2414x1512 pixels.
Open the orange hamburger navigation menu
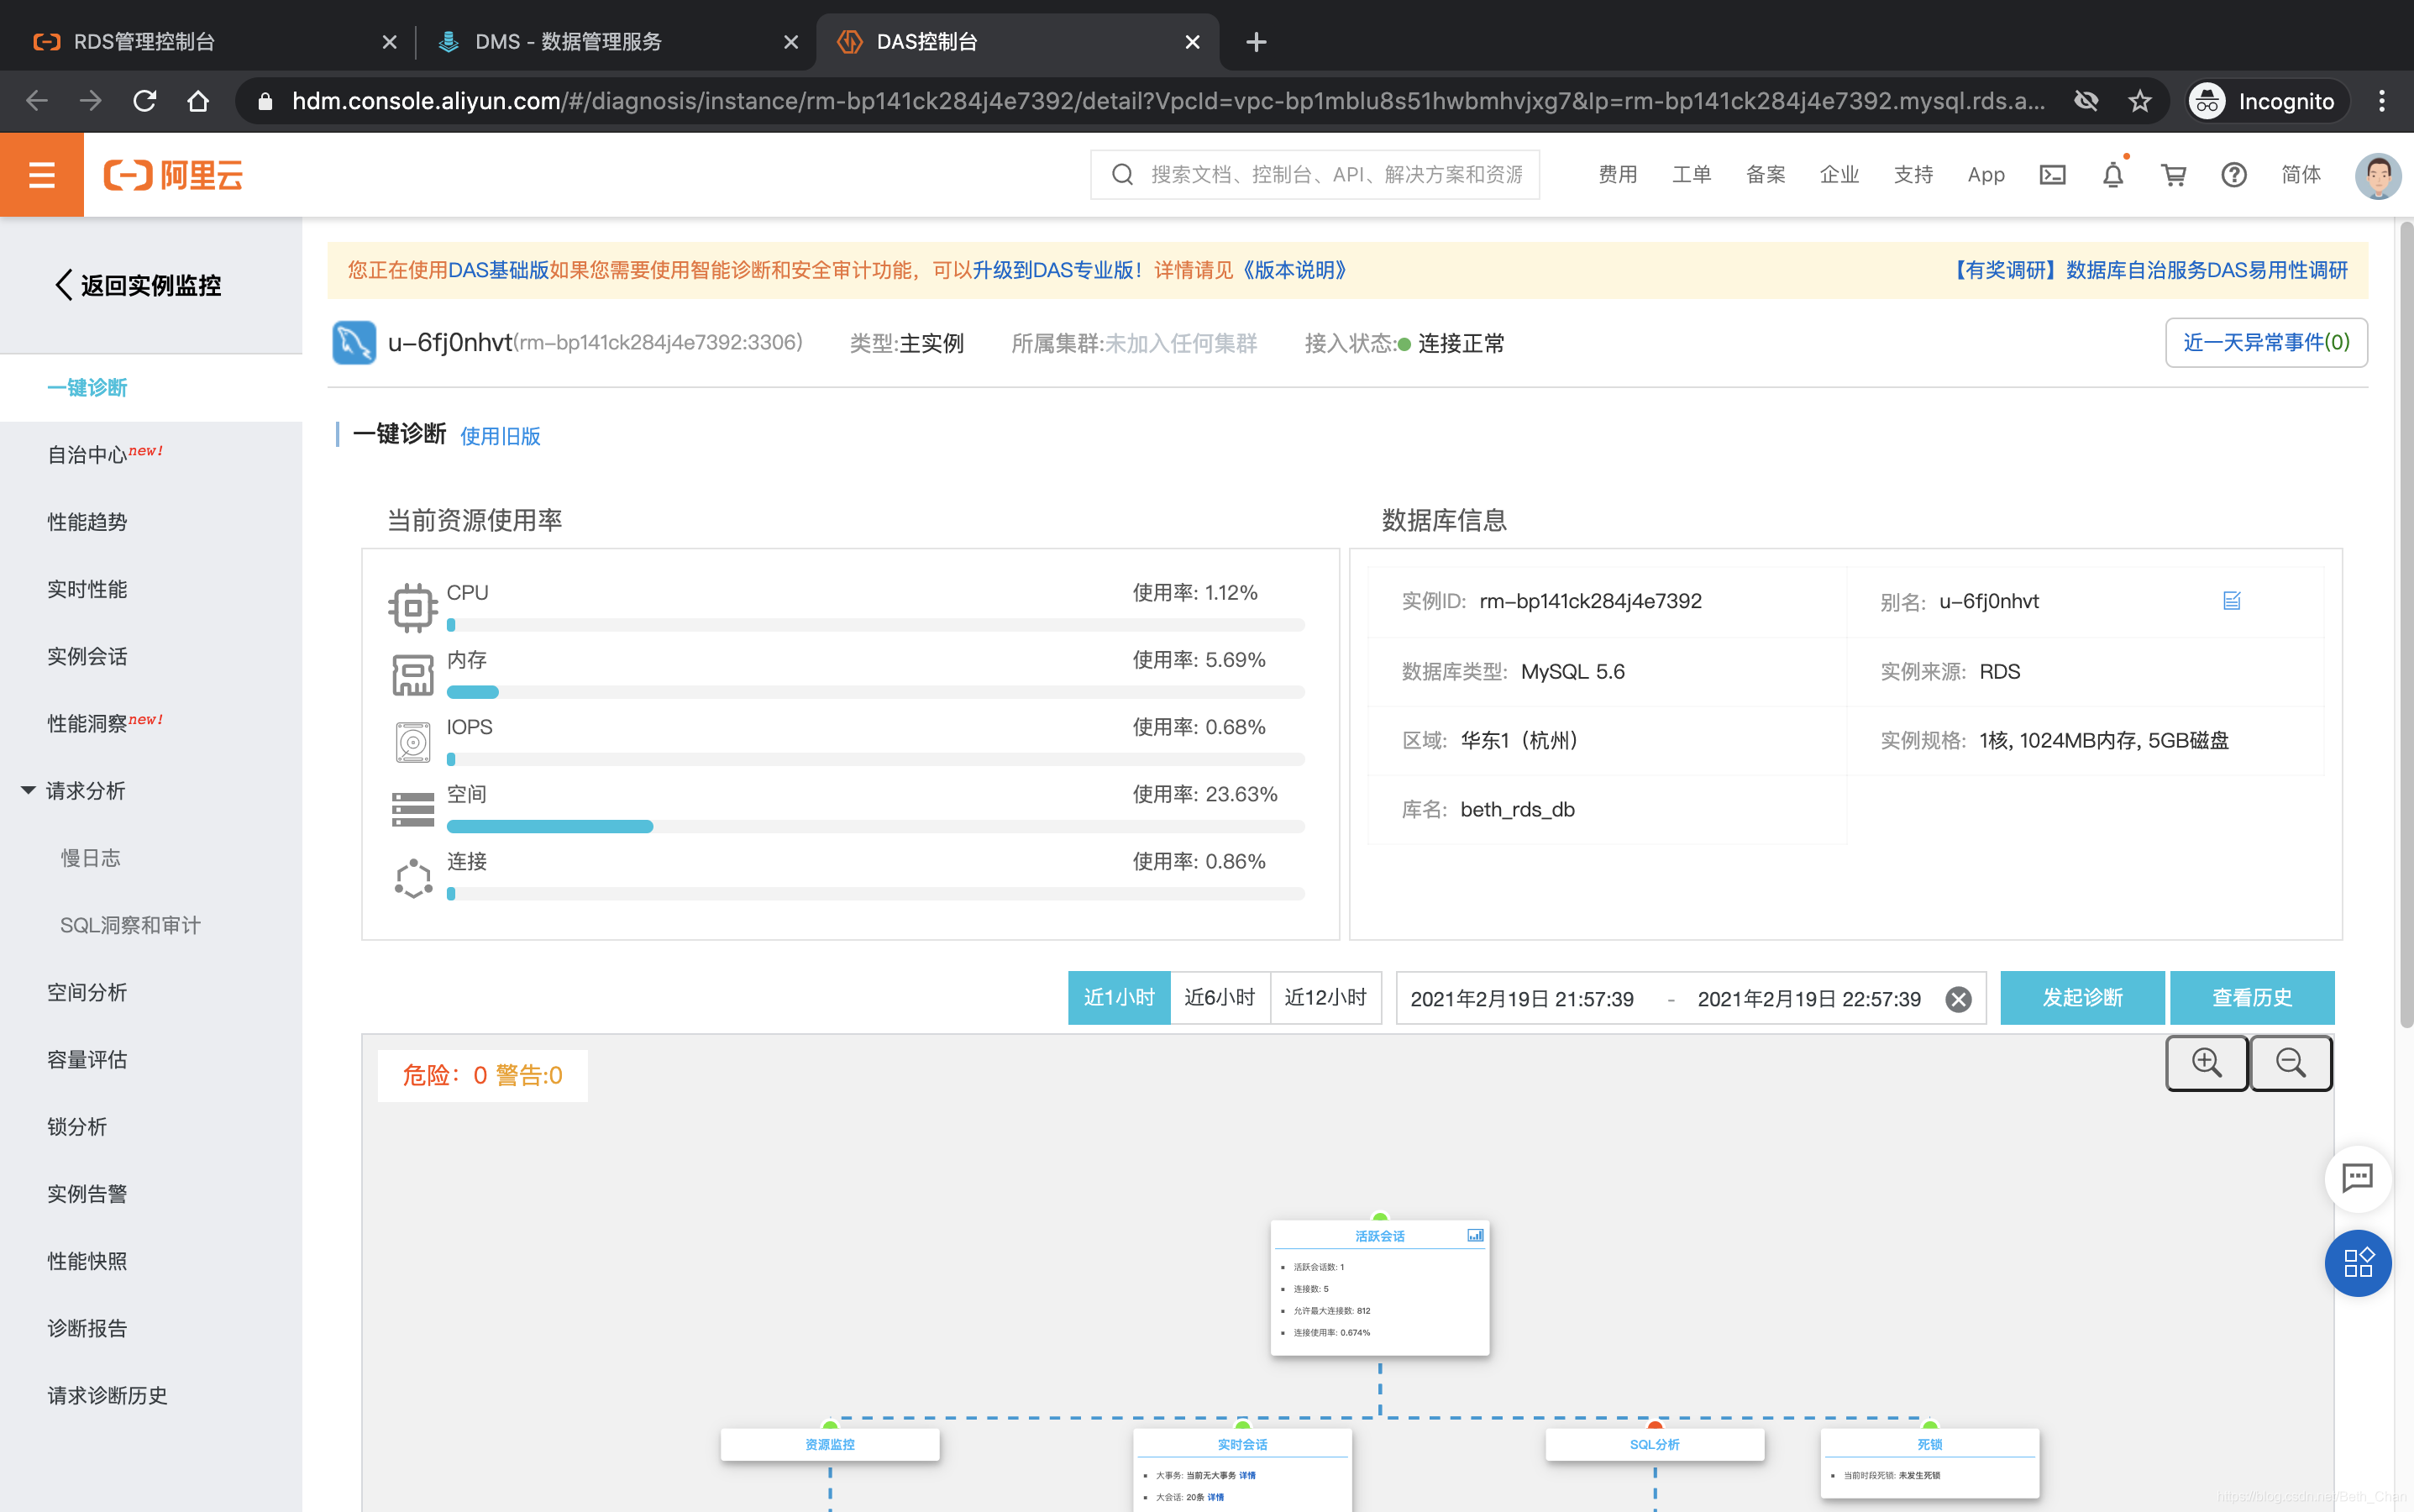pos(41,175)
